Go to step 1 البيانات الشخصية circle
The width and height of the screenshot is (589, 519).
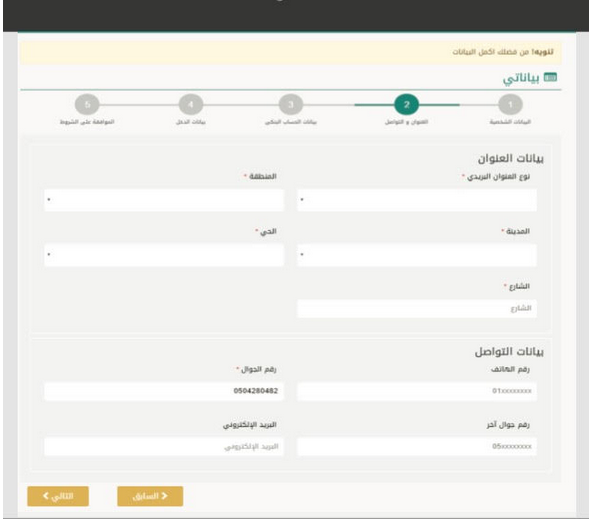(x=510, y=104)
